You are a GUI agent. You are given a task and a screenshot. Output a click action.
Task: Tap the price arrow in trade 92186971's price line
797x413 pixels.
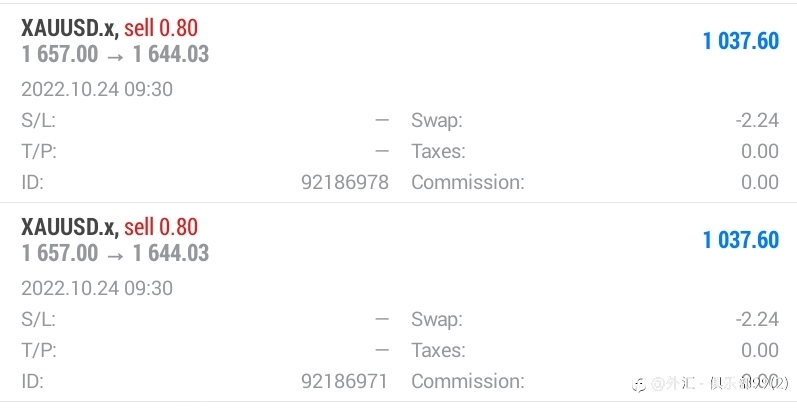pos(115,255)
